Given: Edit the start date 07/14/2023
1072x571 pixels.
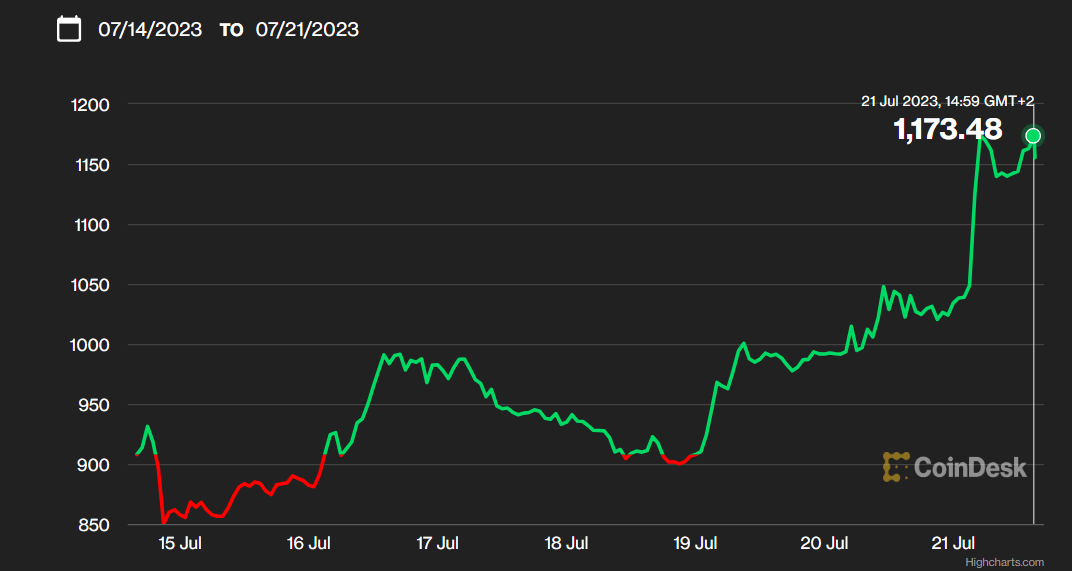Looking at the screenshot, I should click(x=150, y=29).
